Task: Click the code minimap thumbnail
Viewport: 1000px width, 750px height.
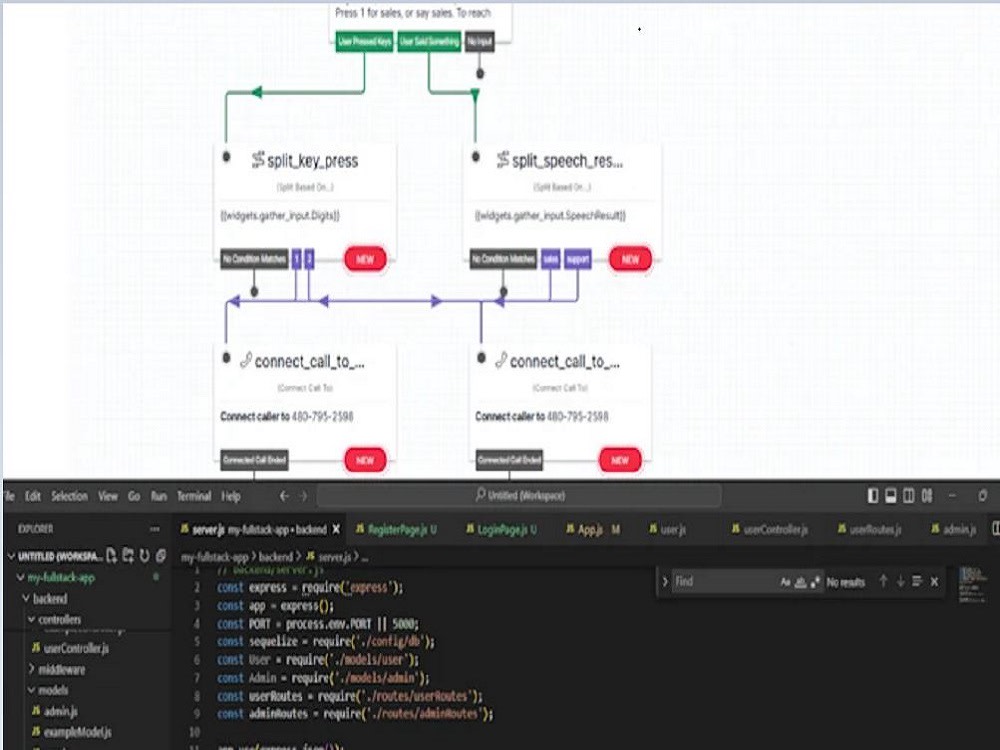Action: click(973, 583)
